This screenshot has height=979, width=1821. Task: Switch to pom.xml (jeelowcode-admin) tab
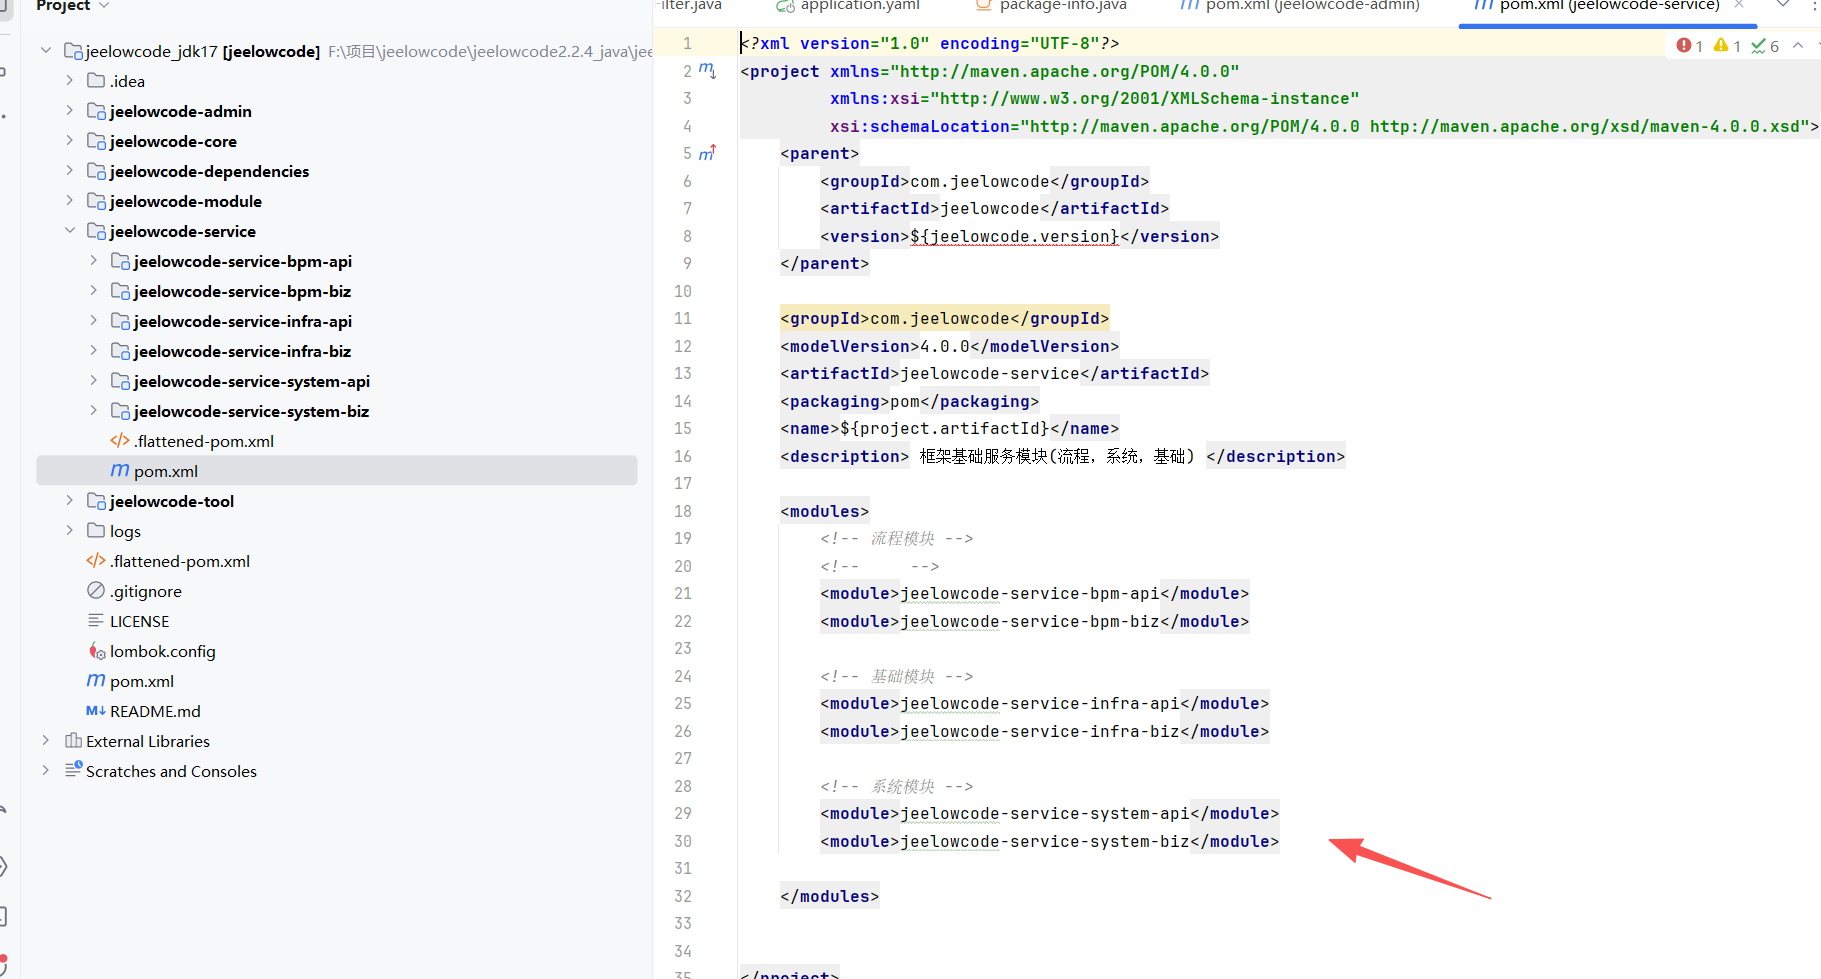click(1311, 6)
